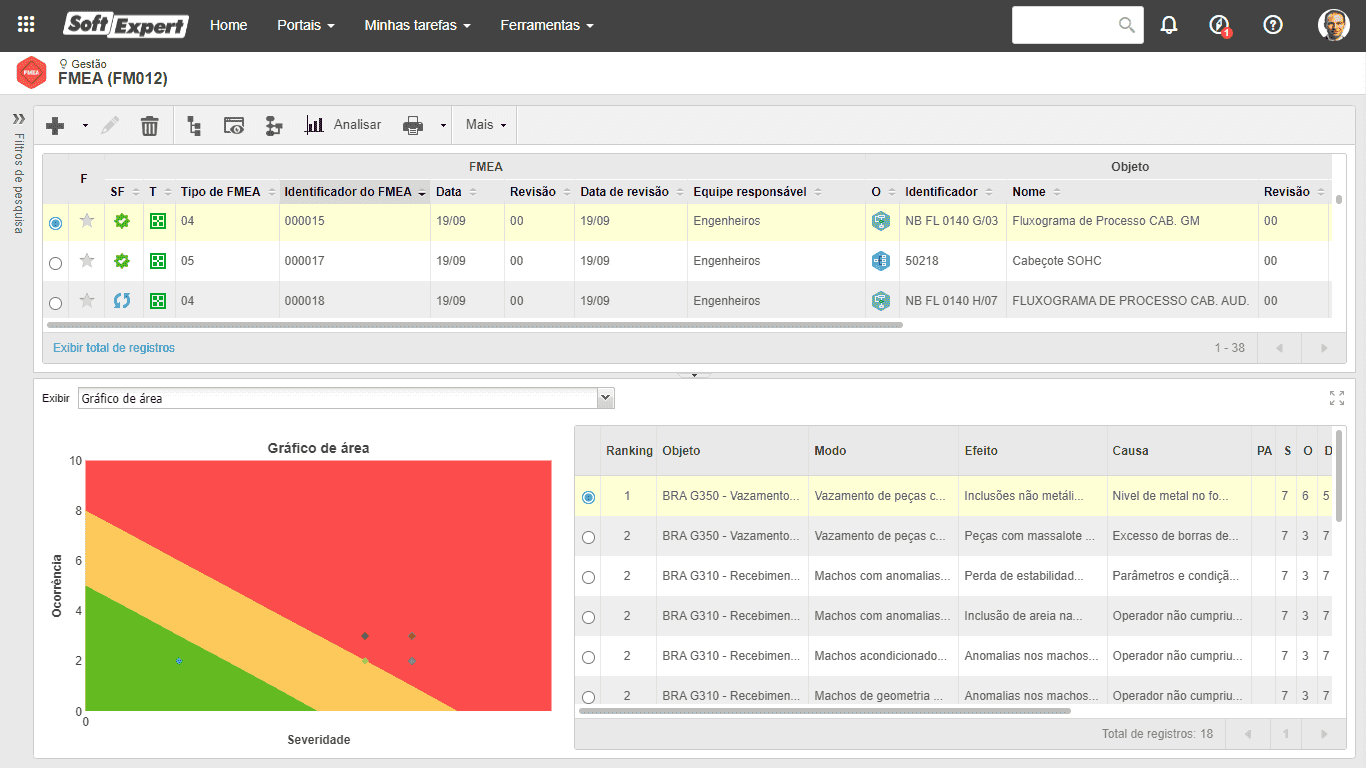This screenshot has height=768, width=1366.
Task: Delete record with the trash icon
Action: 149,125
